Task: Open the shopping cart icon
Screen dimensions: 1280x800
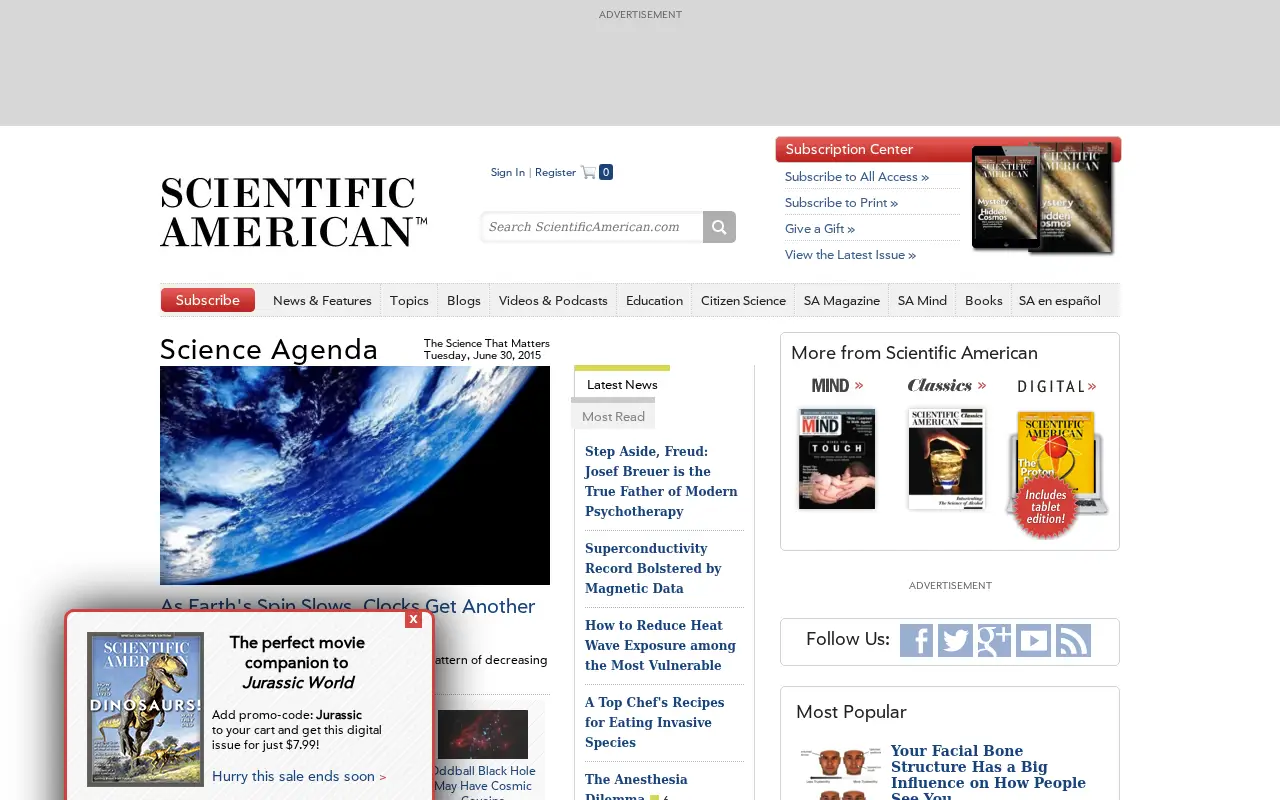Action: (x=588, y=172)
